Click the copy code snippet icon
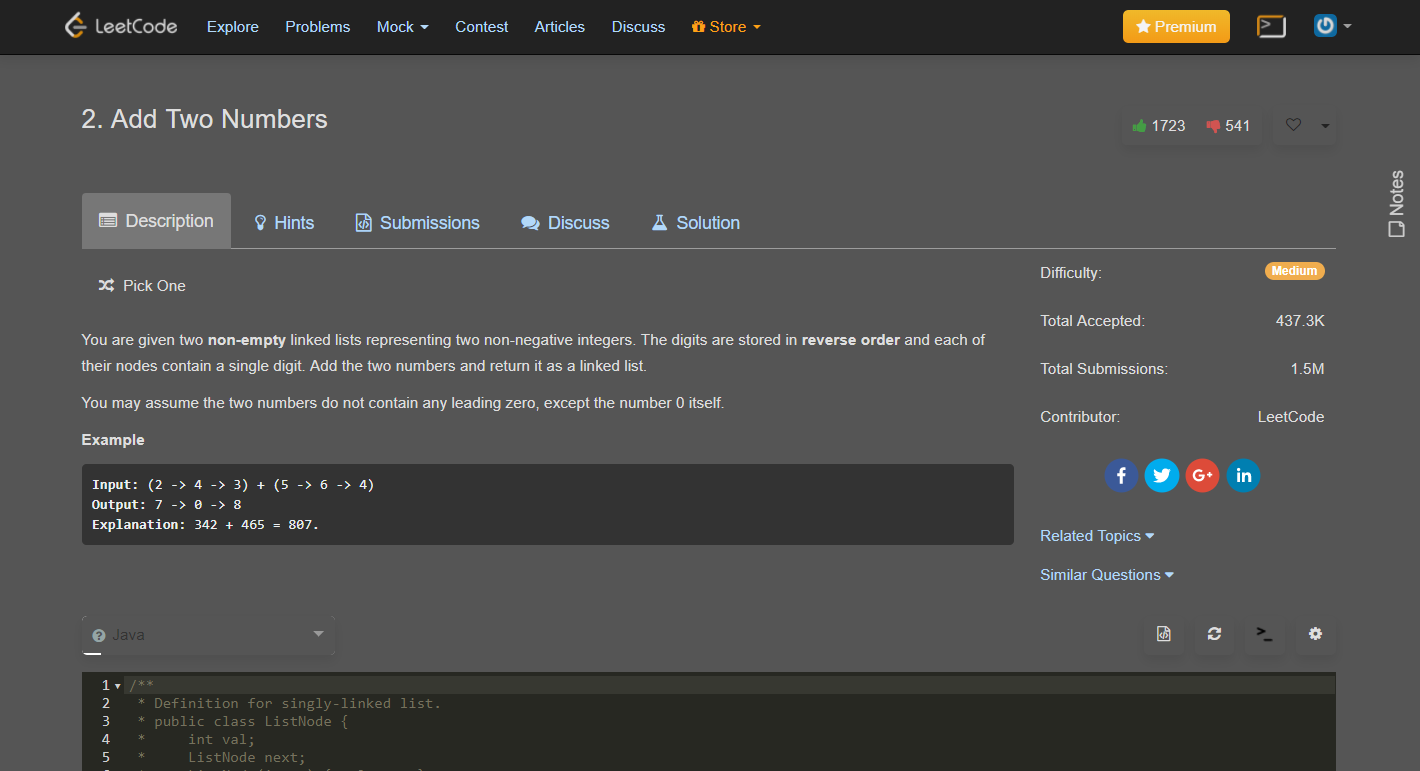Viewport: 1420px width, 771px height. pyautogui.click(x=1163, y=634)
